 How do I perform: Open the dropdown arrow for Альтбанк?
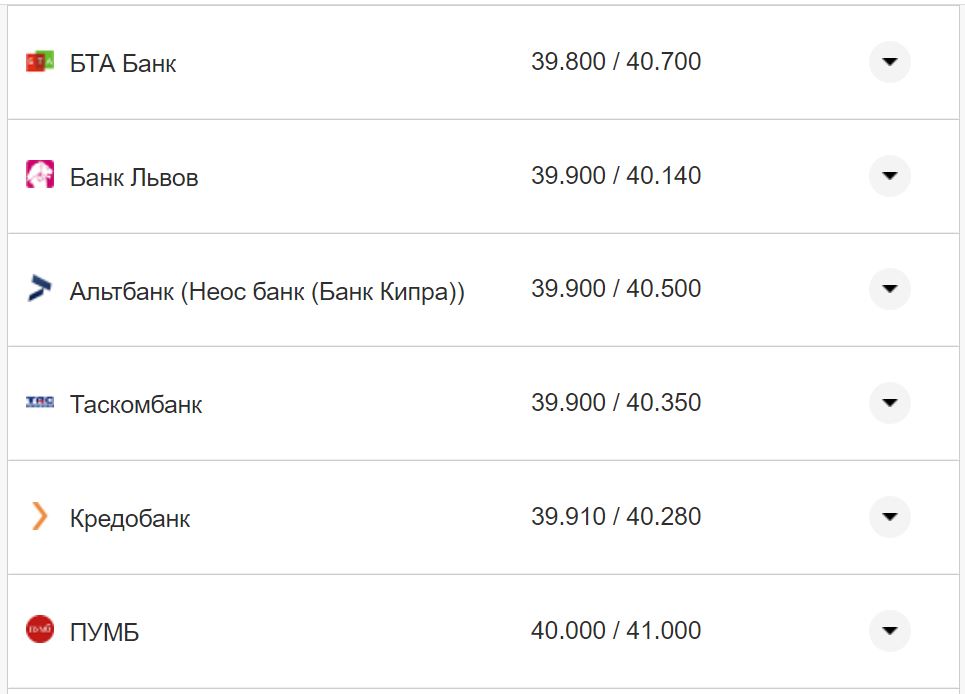coord(889,289)
